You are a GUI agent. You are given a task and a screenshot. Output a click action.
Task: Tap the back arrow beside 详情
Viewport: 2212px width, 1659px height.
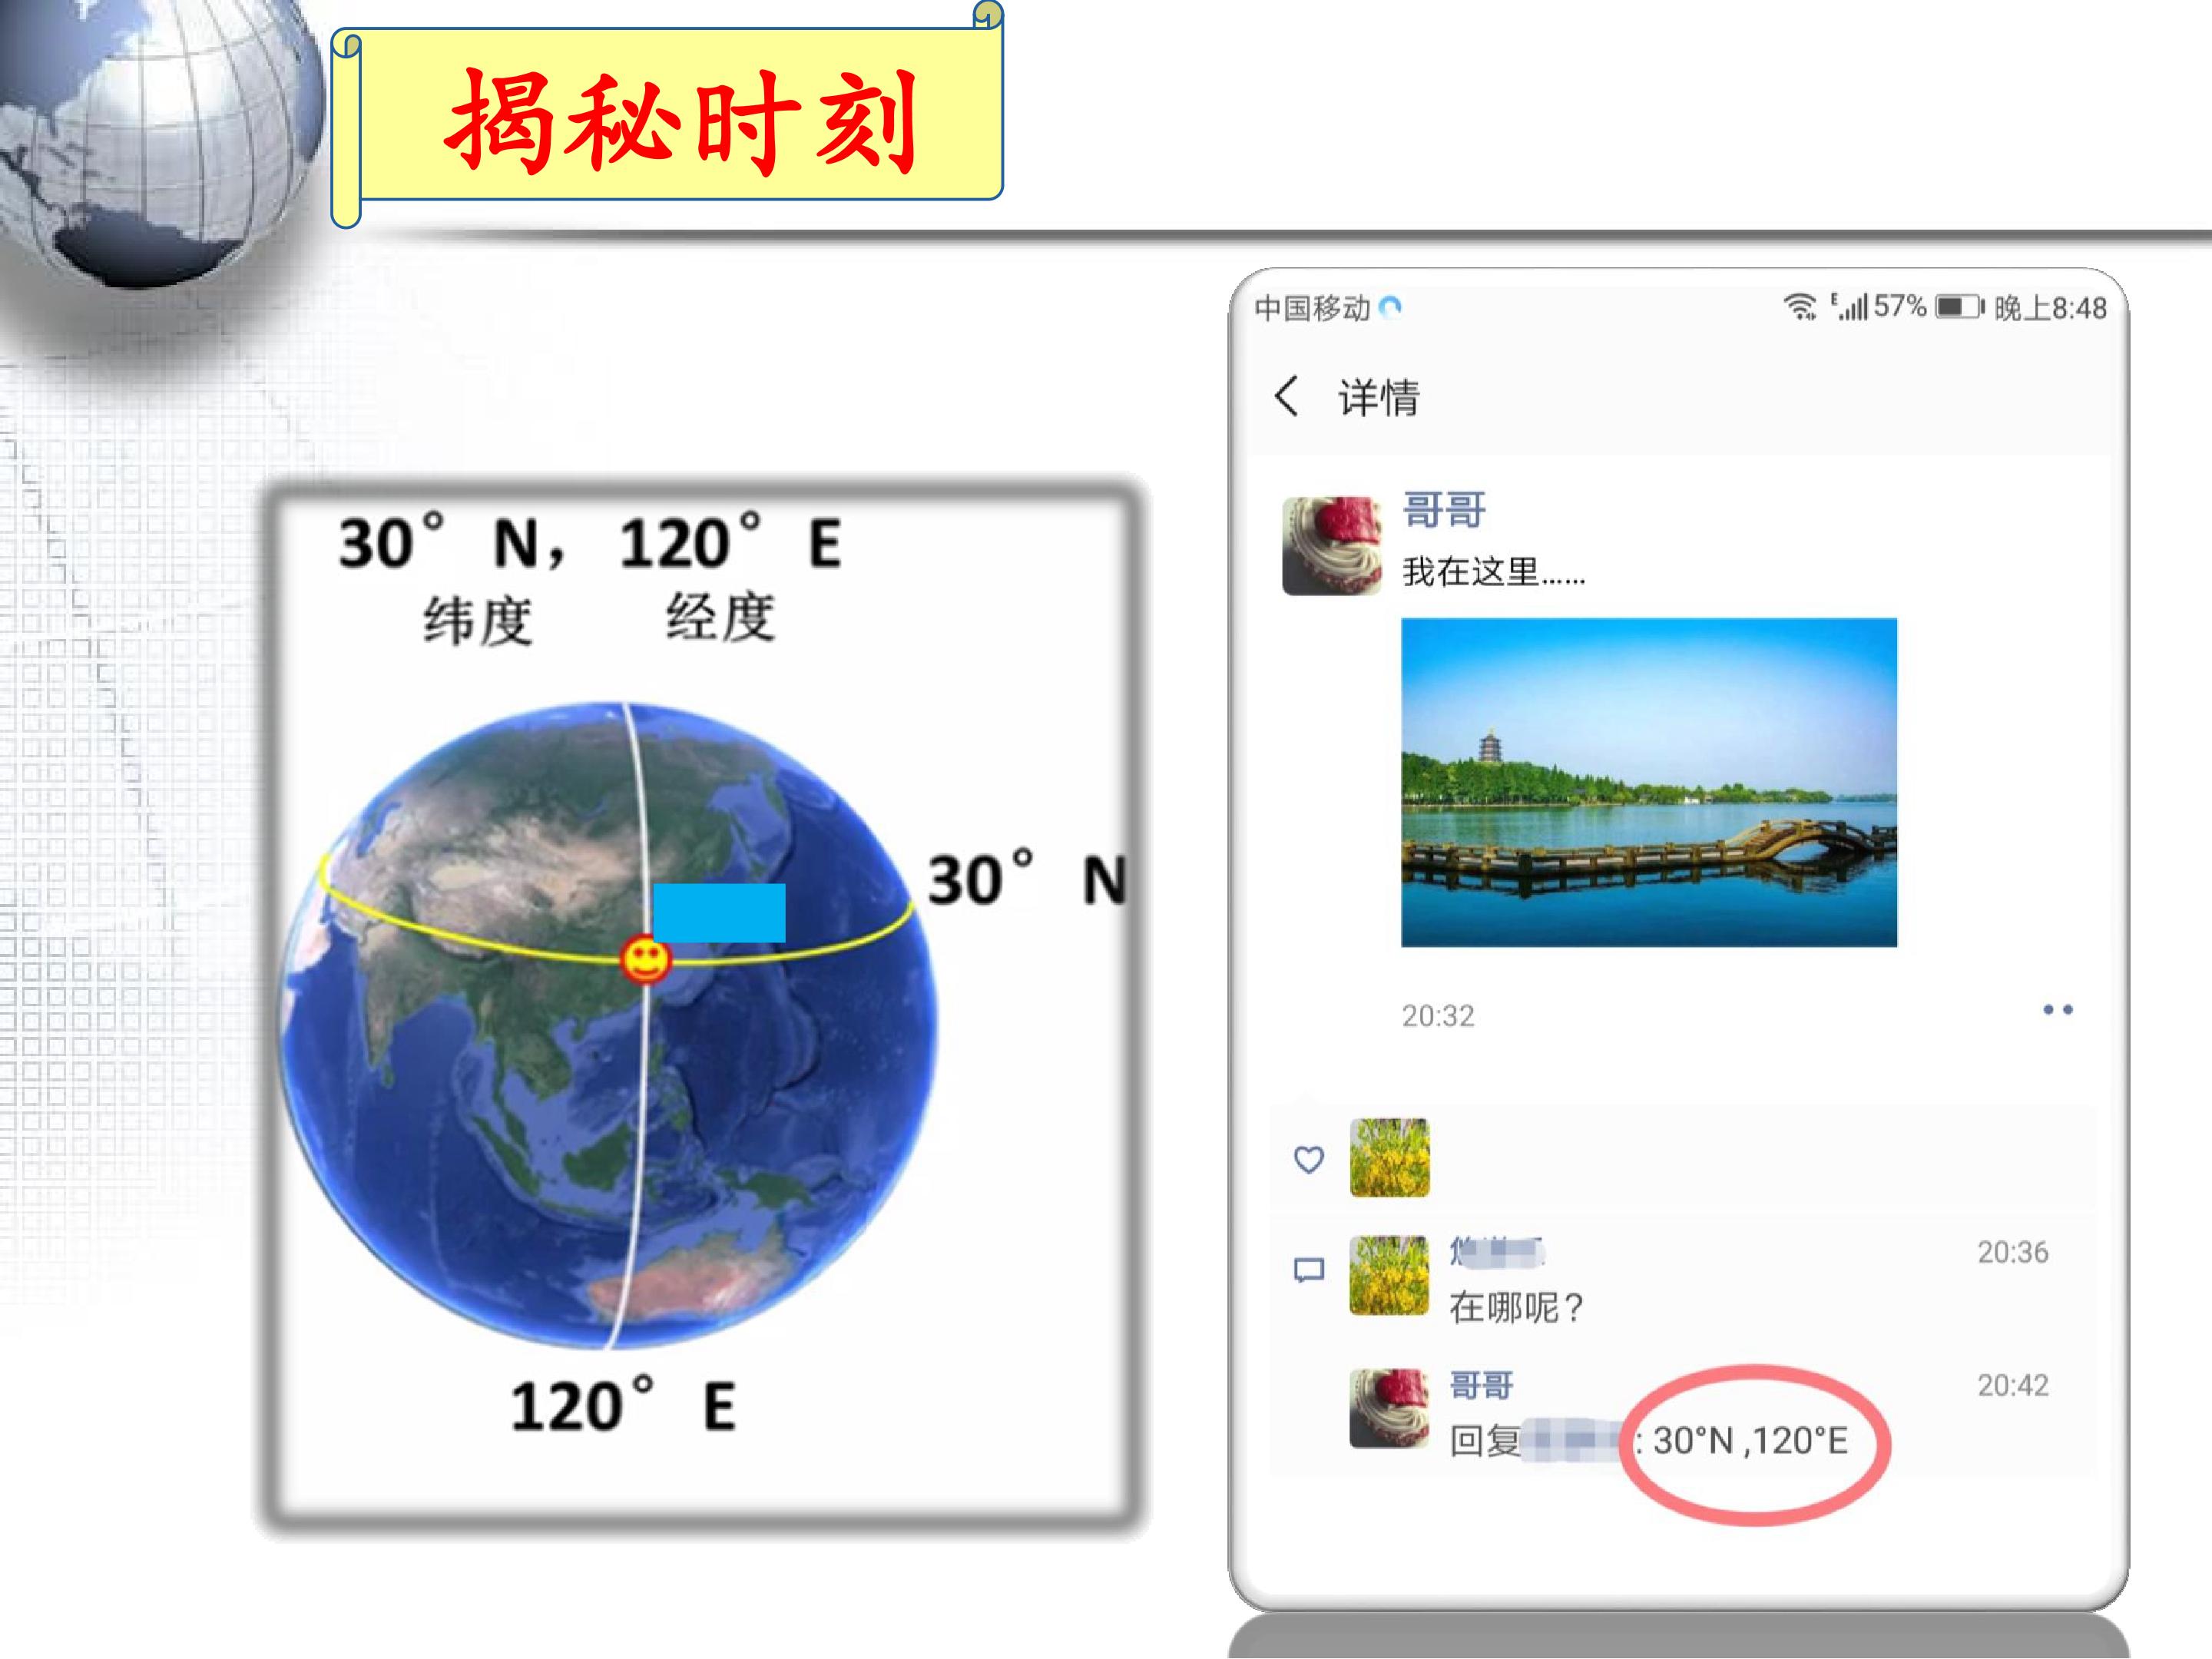[x=1286, y=396]
